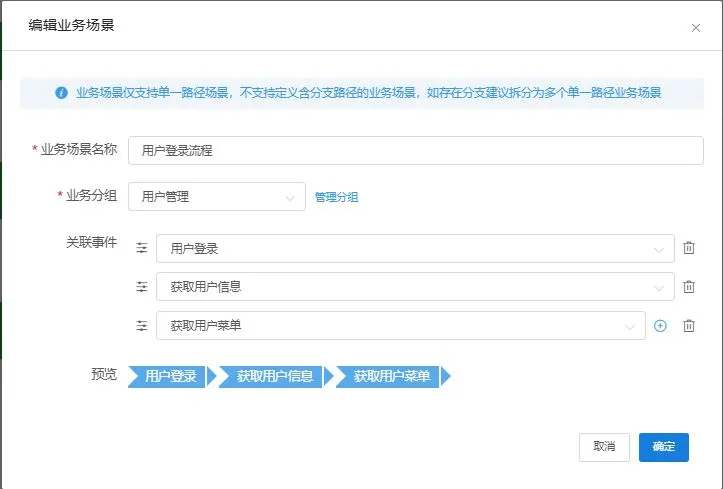Click the blue info icon in the notice banner
Viewport: 723px width, 489px height.
pos(61,93)
